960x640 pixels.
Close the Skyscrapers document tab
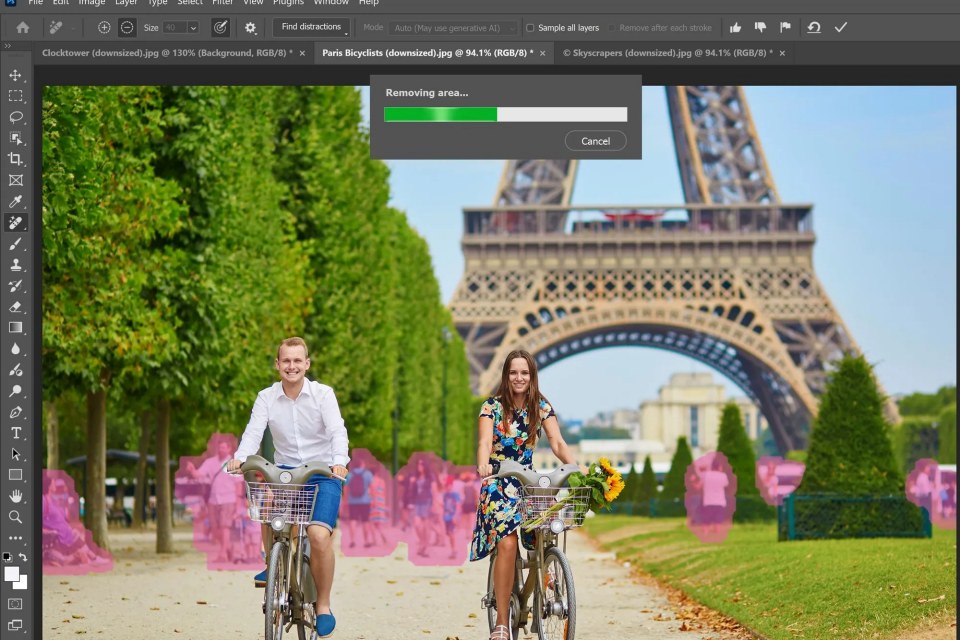tap(782, 53)
